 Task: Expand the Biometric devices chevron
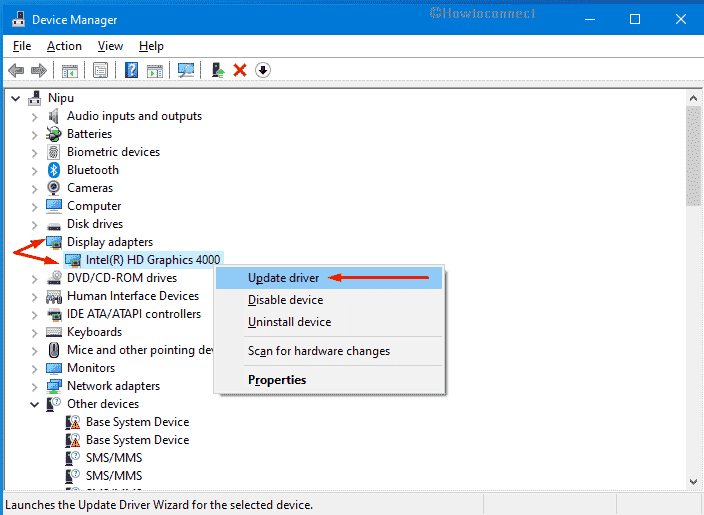[35, 153]
